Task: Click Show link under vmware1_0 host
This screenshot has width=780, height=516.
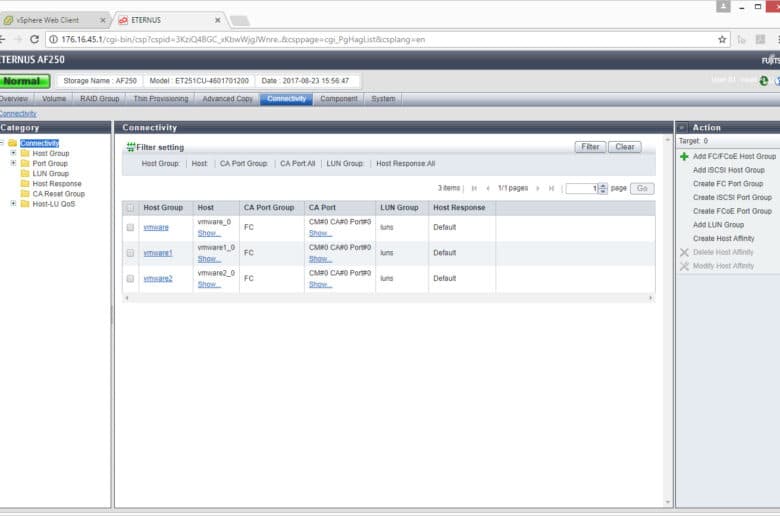Action: pos(209,259)
